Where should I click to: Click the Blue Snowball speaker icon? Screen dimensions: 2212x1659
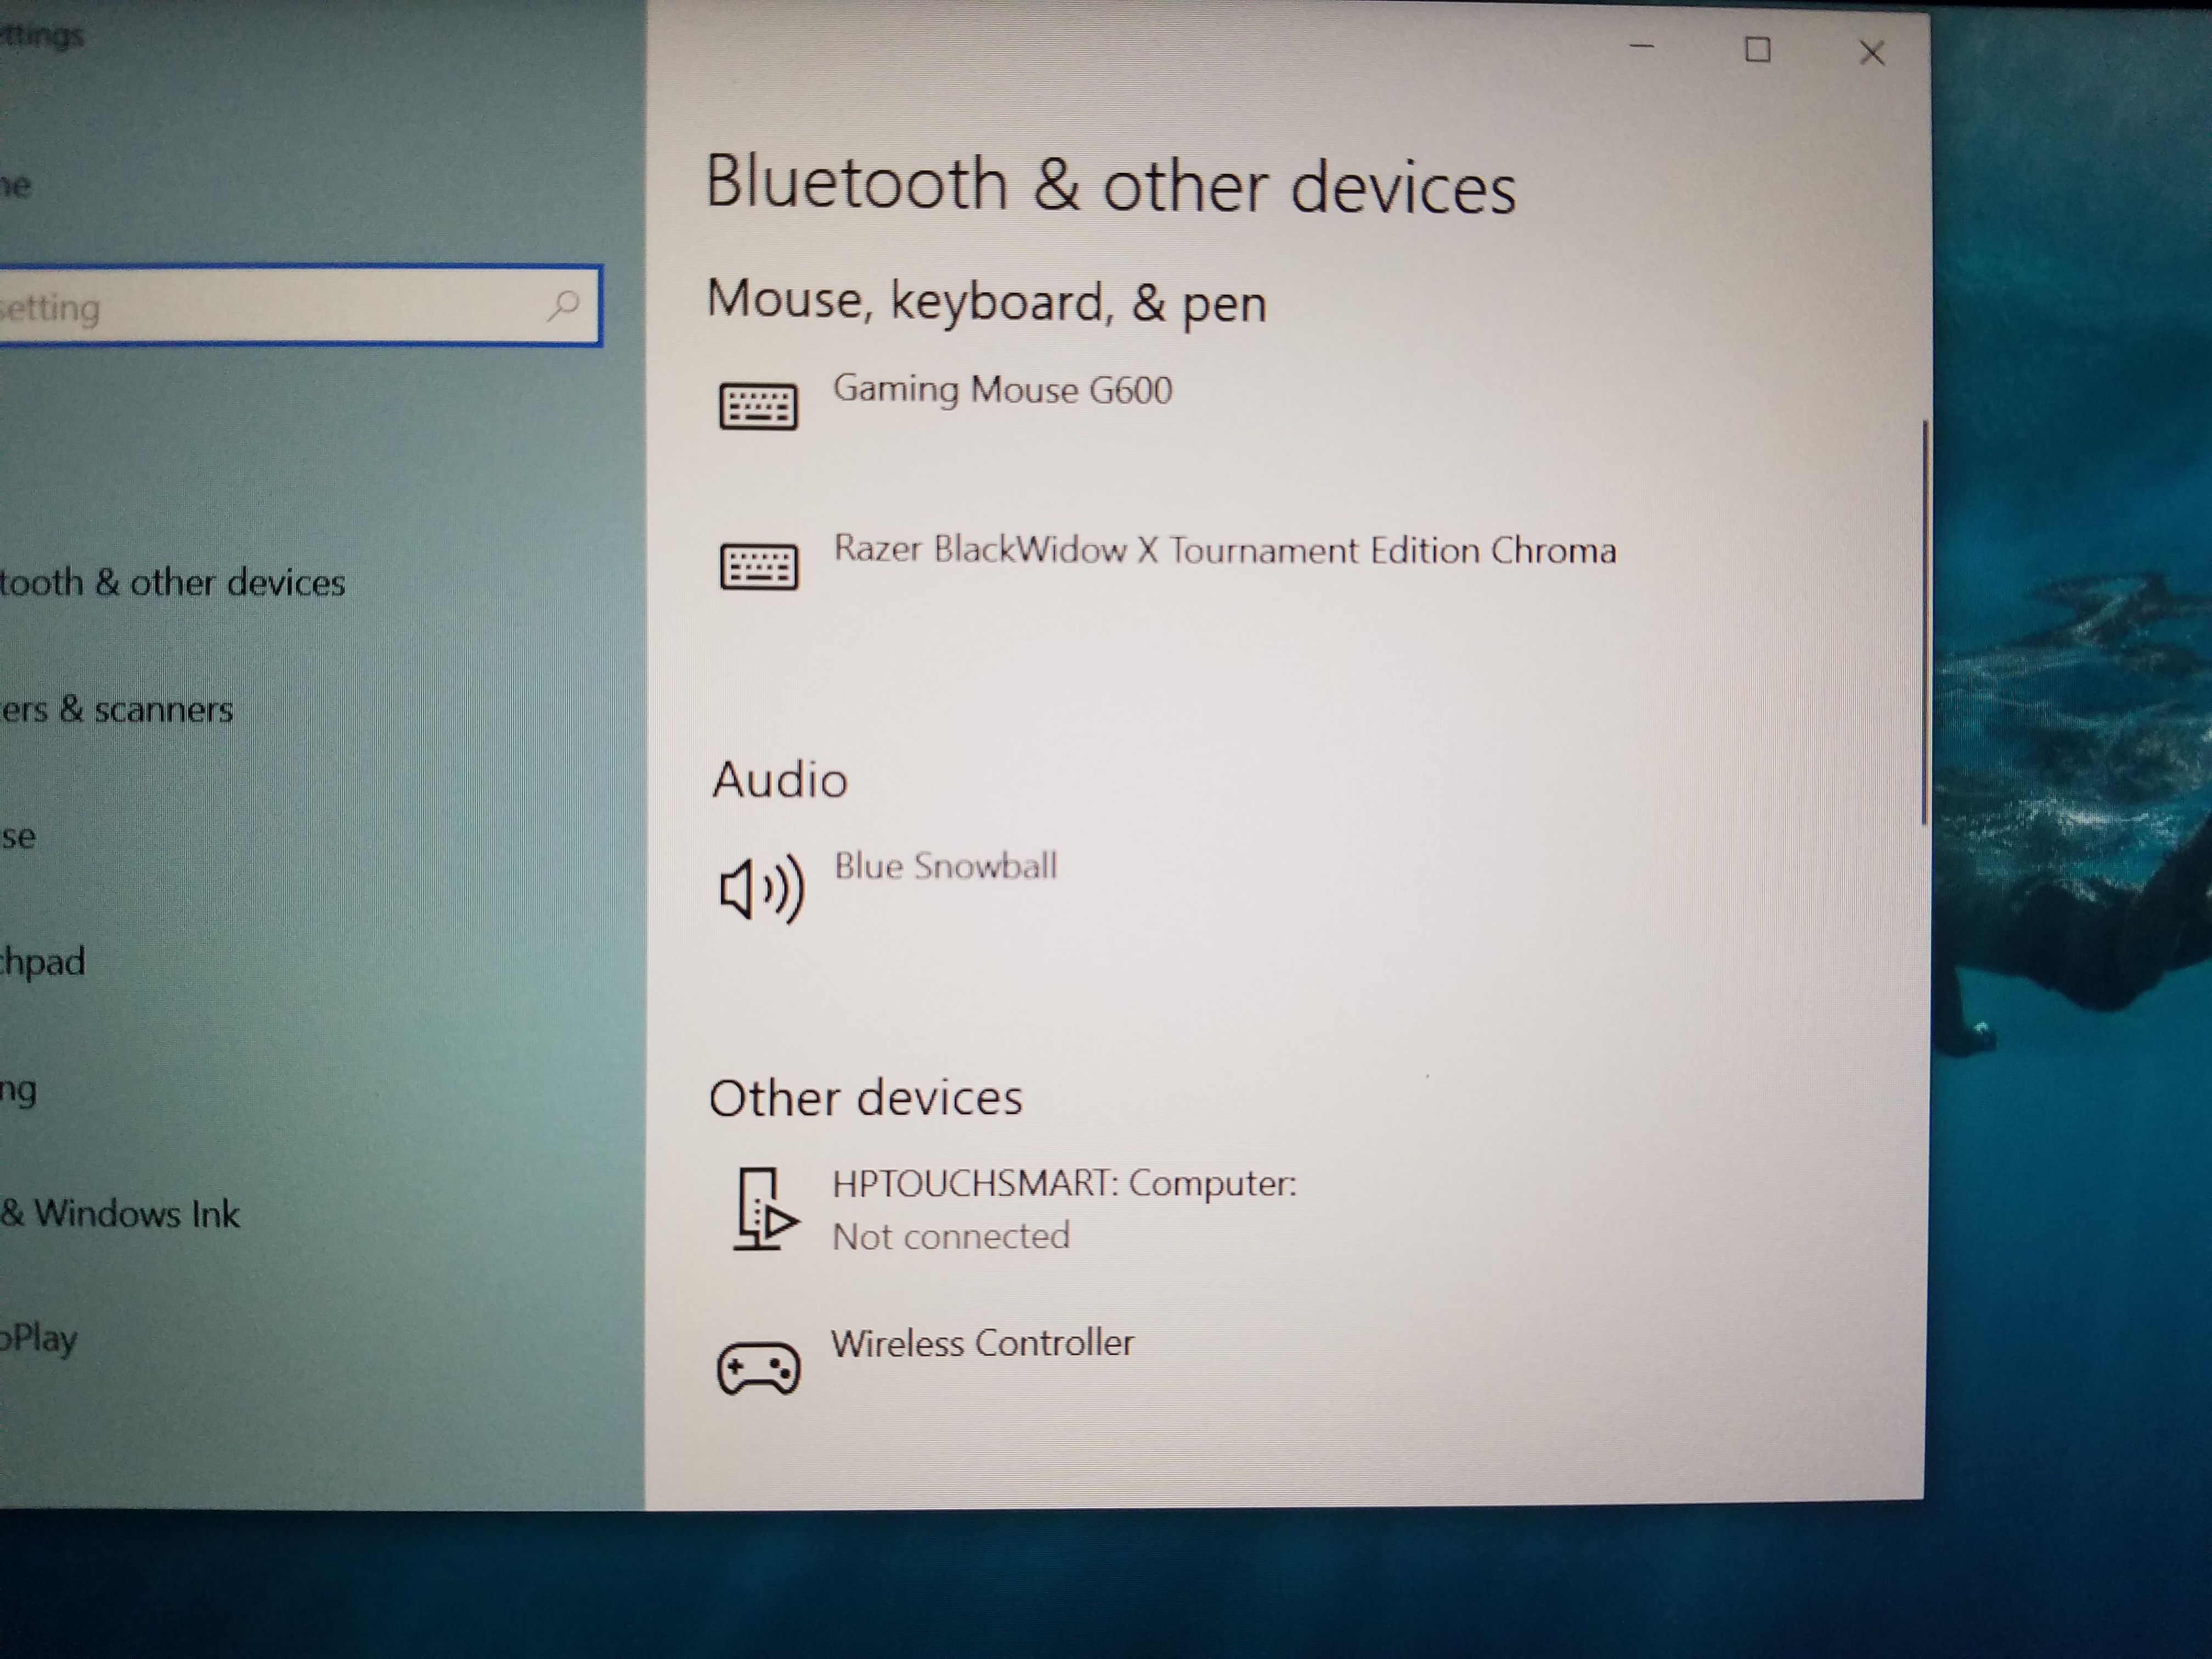tap(761, 888)
